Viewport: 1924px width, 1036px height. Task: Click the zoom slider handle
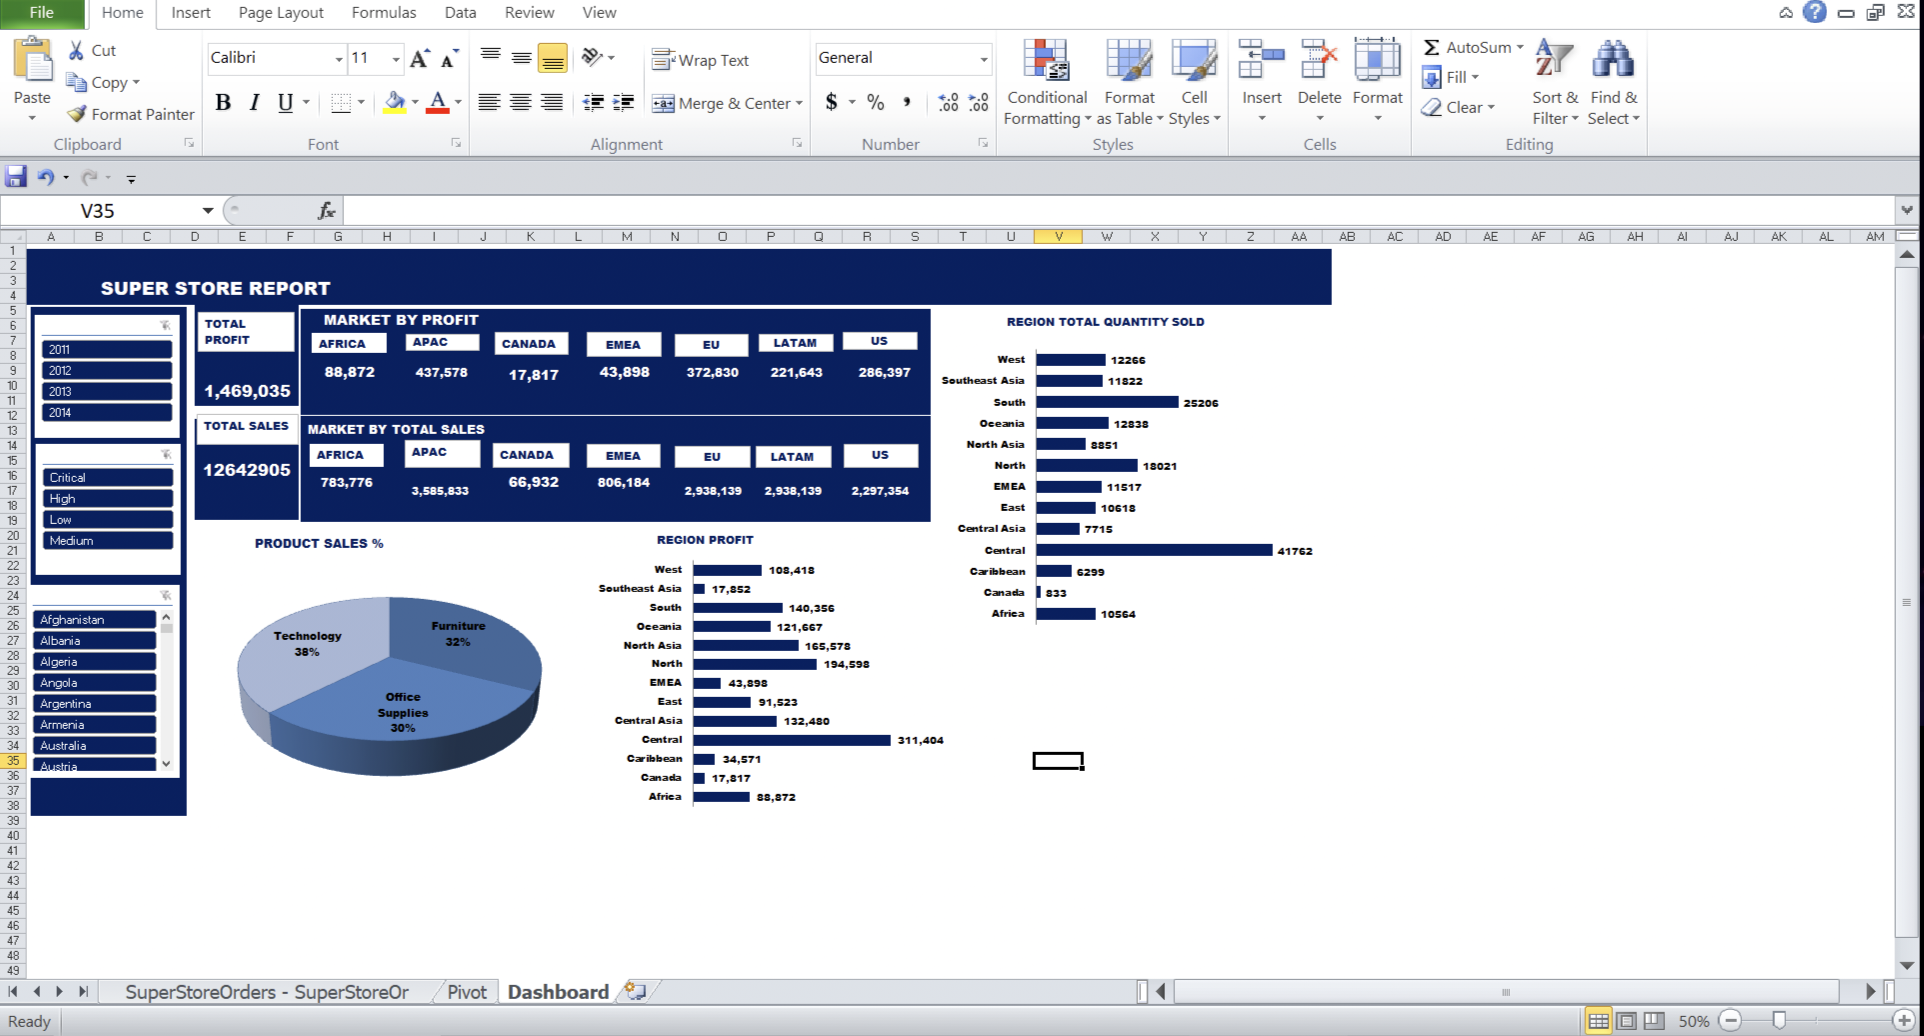pyautogui.click(x=1779, y=1020)
